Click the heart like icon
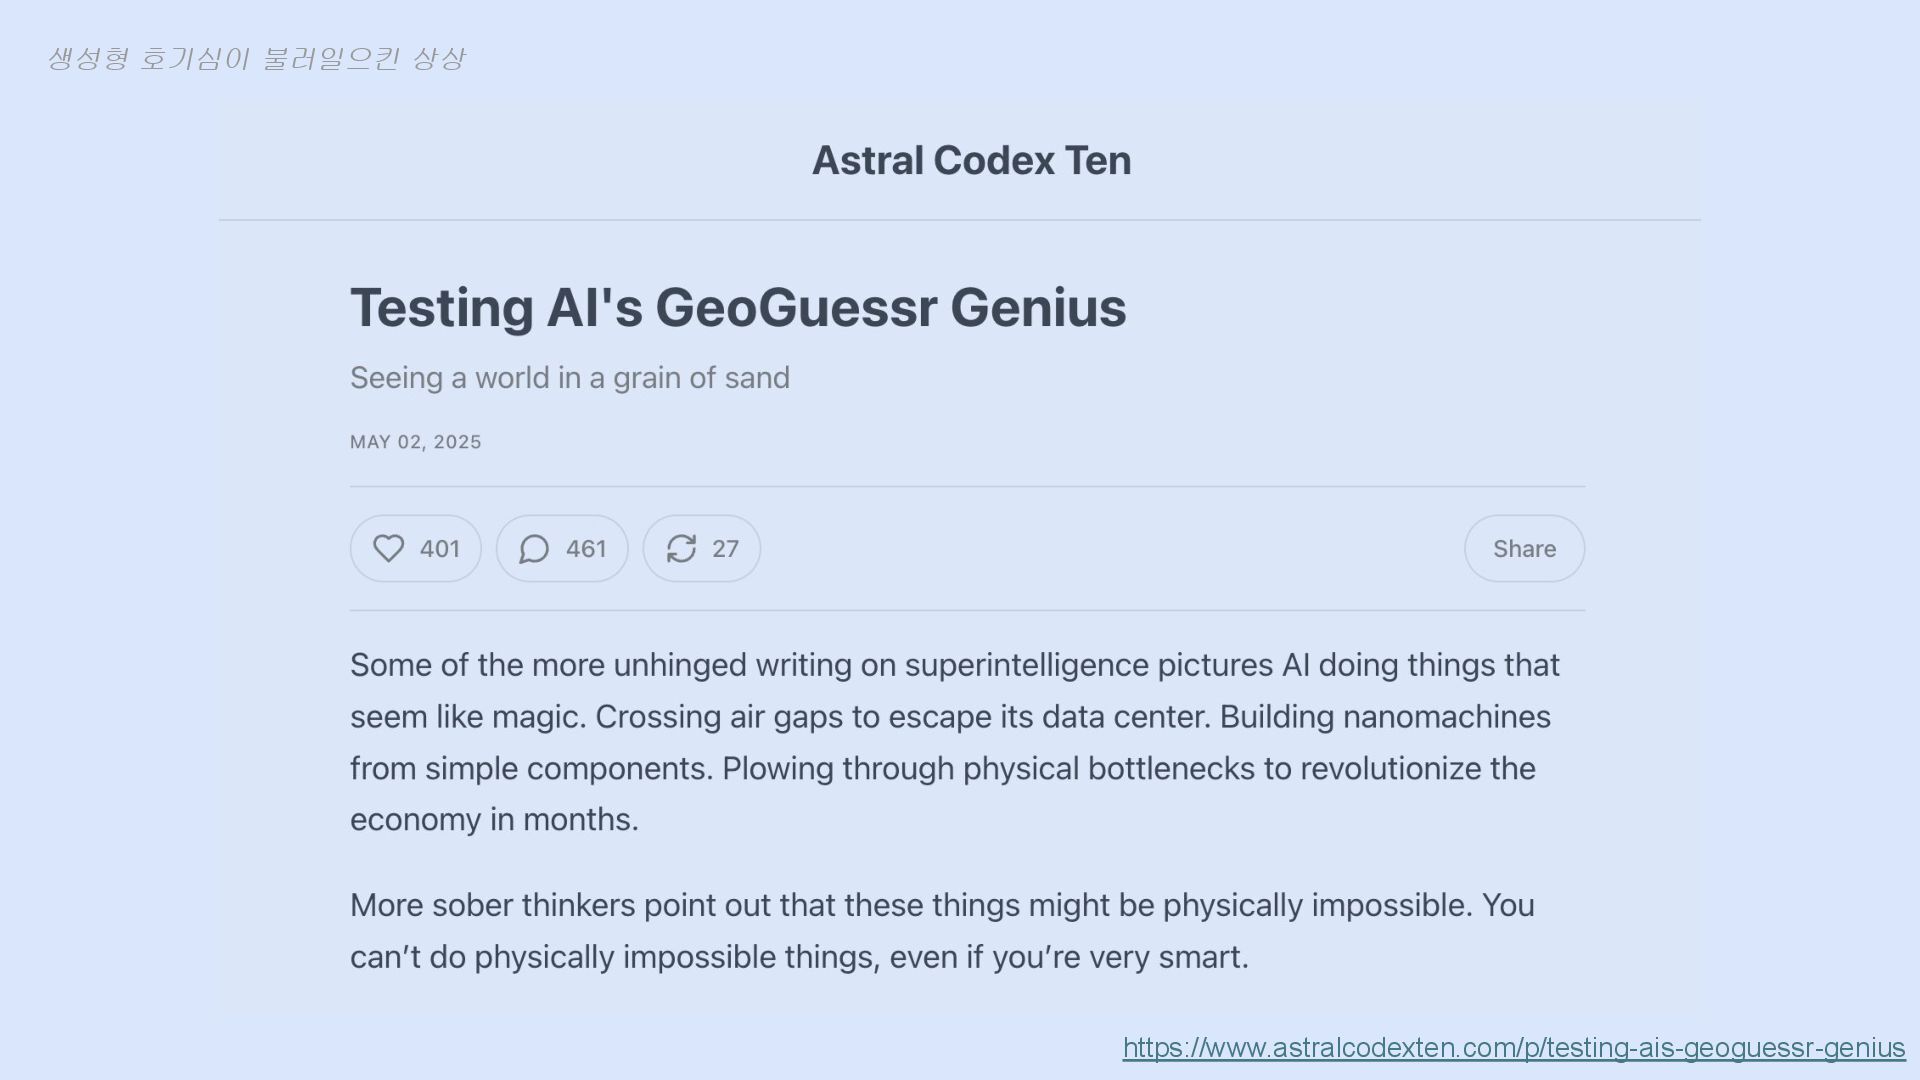Viewport: 1920px width, 1080px height. (x=388, y=548)
